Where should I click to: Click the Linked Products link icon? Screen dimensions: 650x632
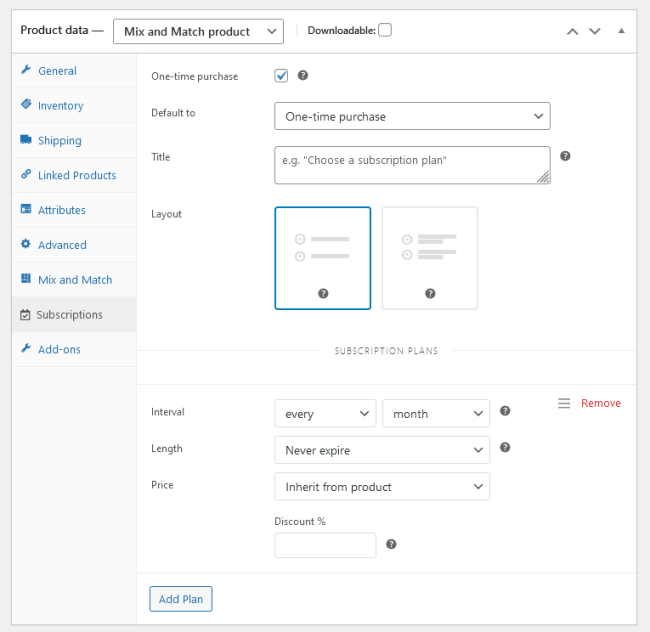pos(26,174)
